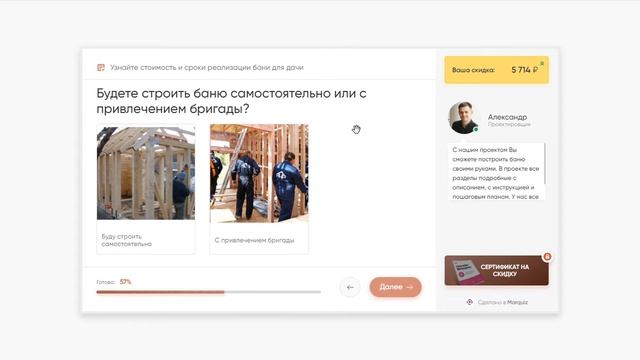
Task: Click the consultant message scrollbar
Action: tap(545, 163)
